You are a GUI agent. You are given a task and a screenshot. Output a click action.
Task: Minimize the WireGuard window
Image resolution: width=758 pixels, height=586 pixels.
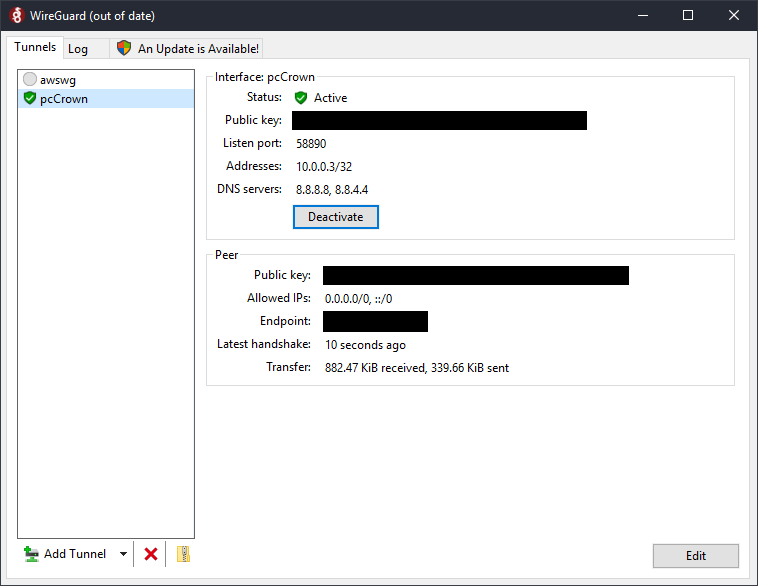[643, 15]
